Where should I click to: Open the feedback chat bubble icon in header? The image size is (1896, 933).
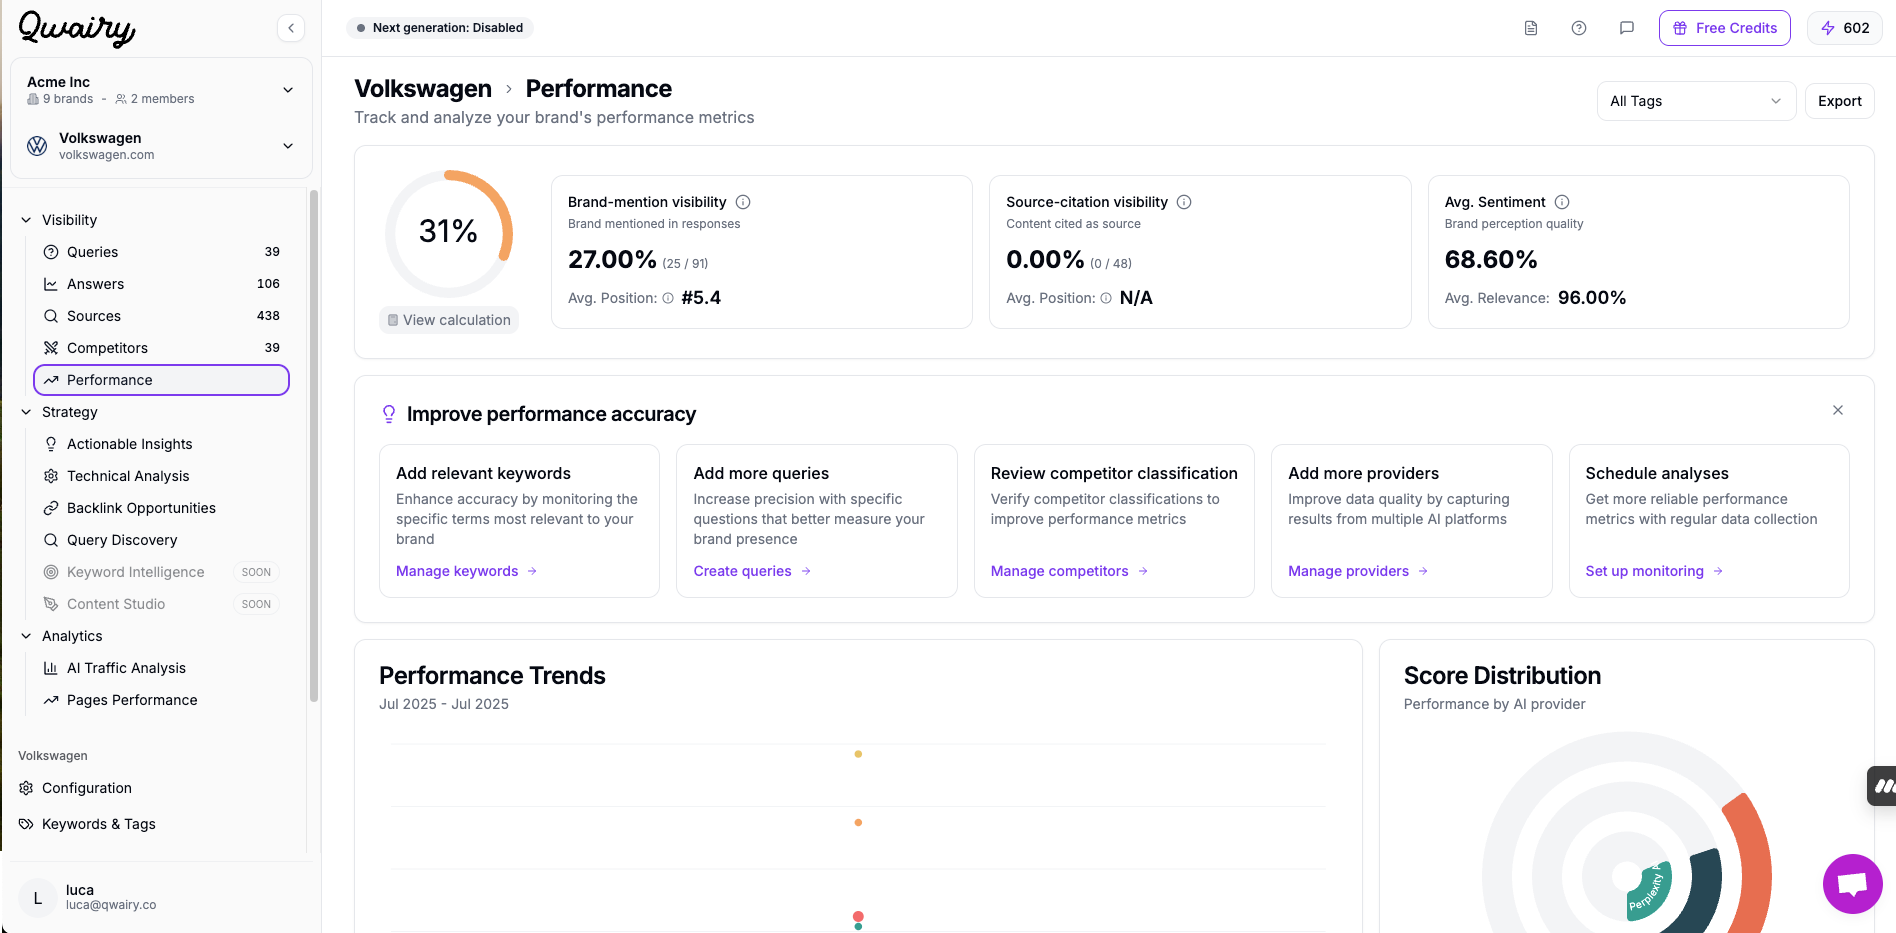tap(1627, 28)
